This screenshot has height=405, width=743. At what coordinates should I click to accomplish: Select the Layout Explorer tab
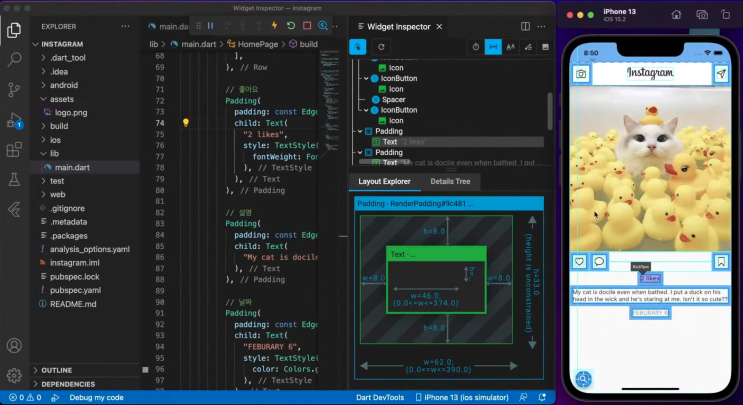point(384,181)
